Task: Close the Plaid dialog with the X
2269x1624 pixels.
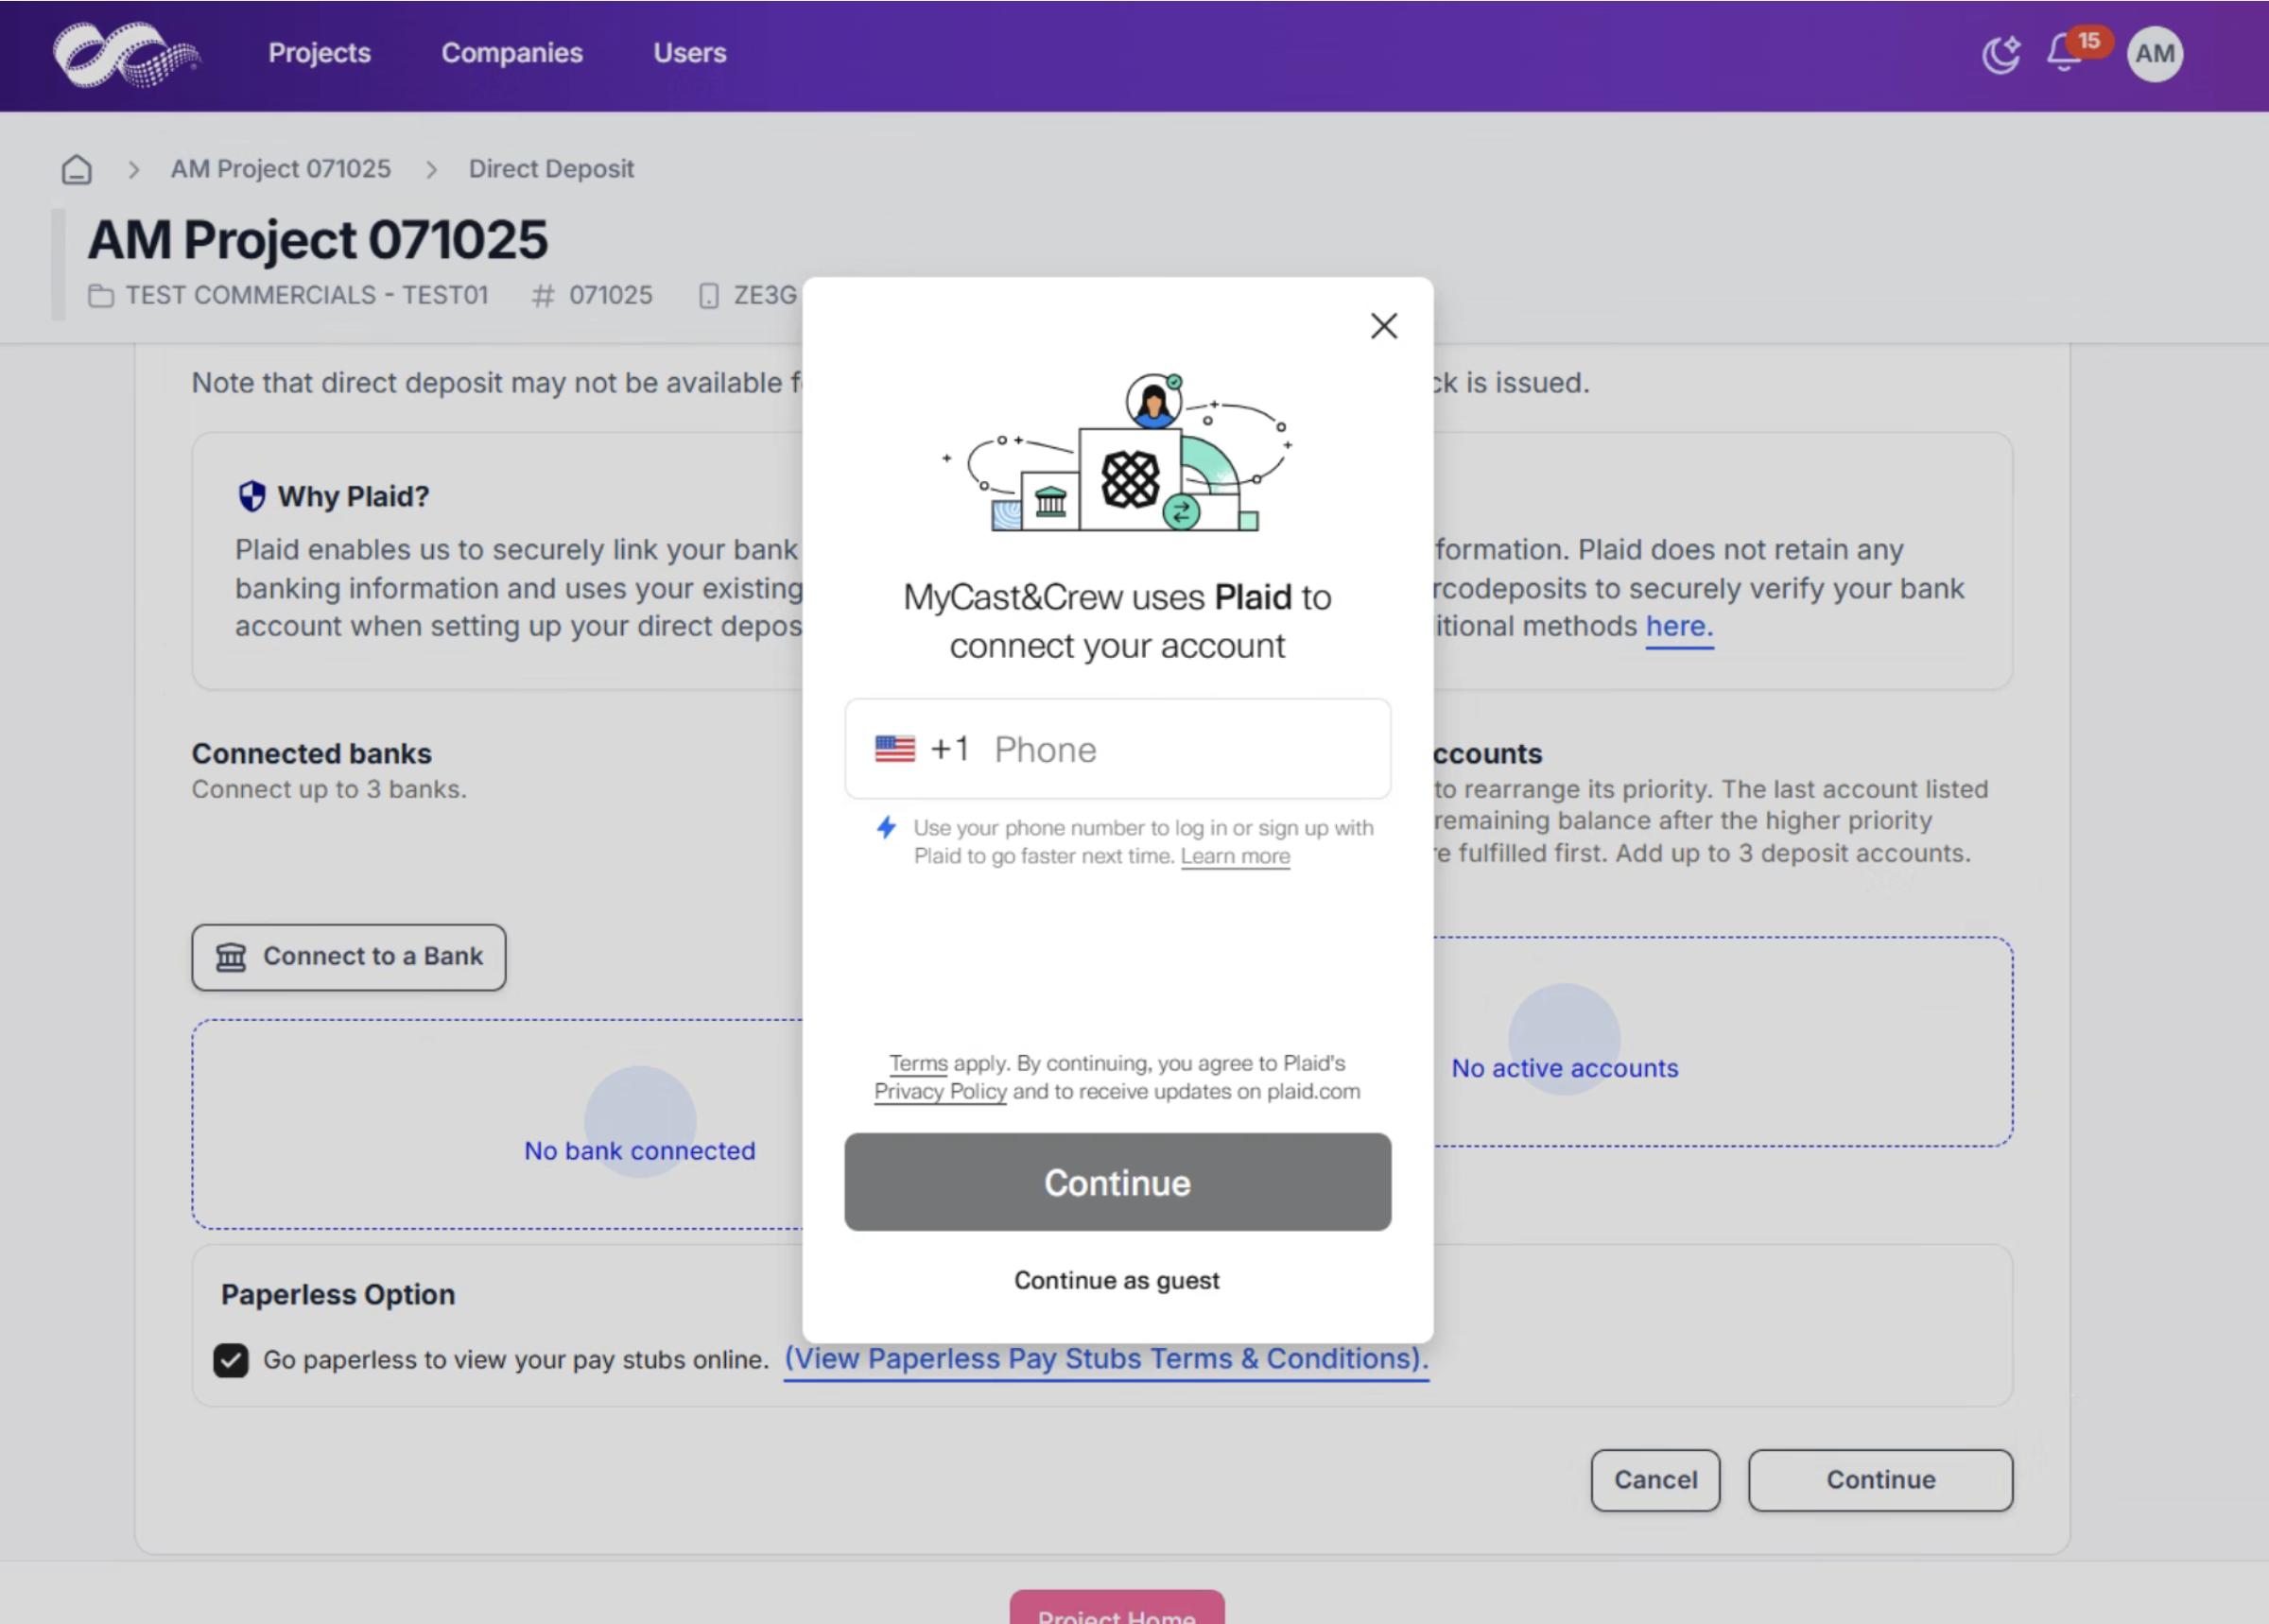Action: click(1383, 326)
